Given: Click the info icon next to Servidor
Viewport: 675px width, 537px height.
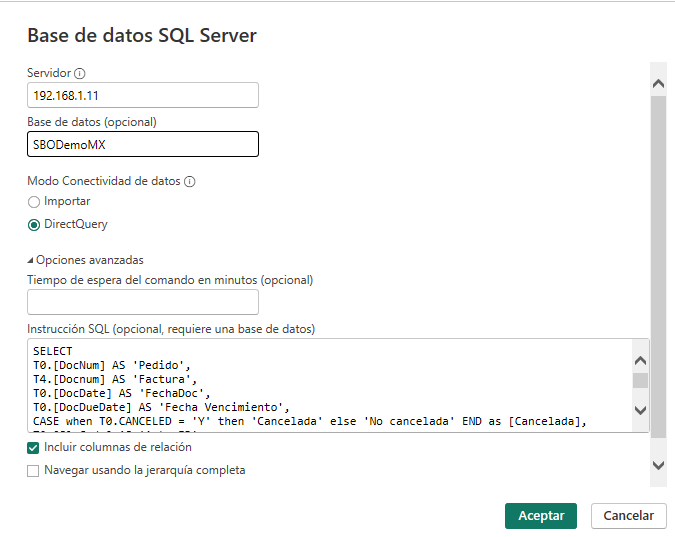Looking at the screenshot, I should coord(80,73).
